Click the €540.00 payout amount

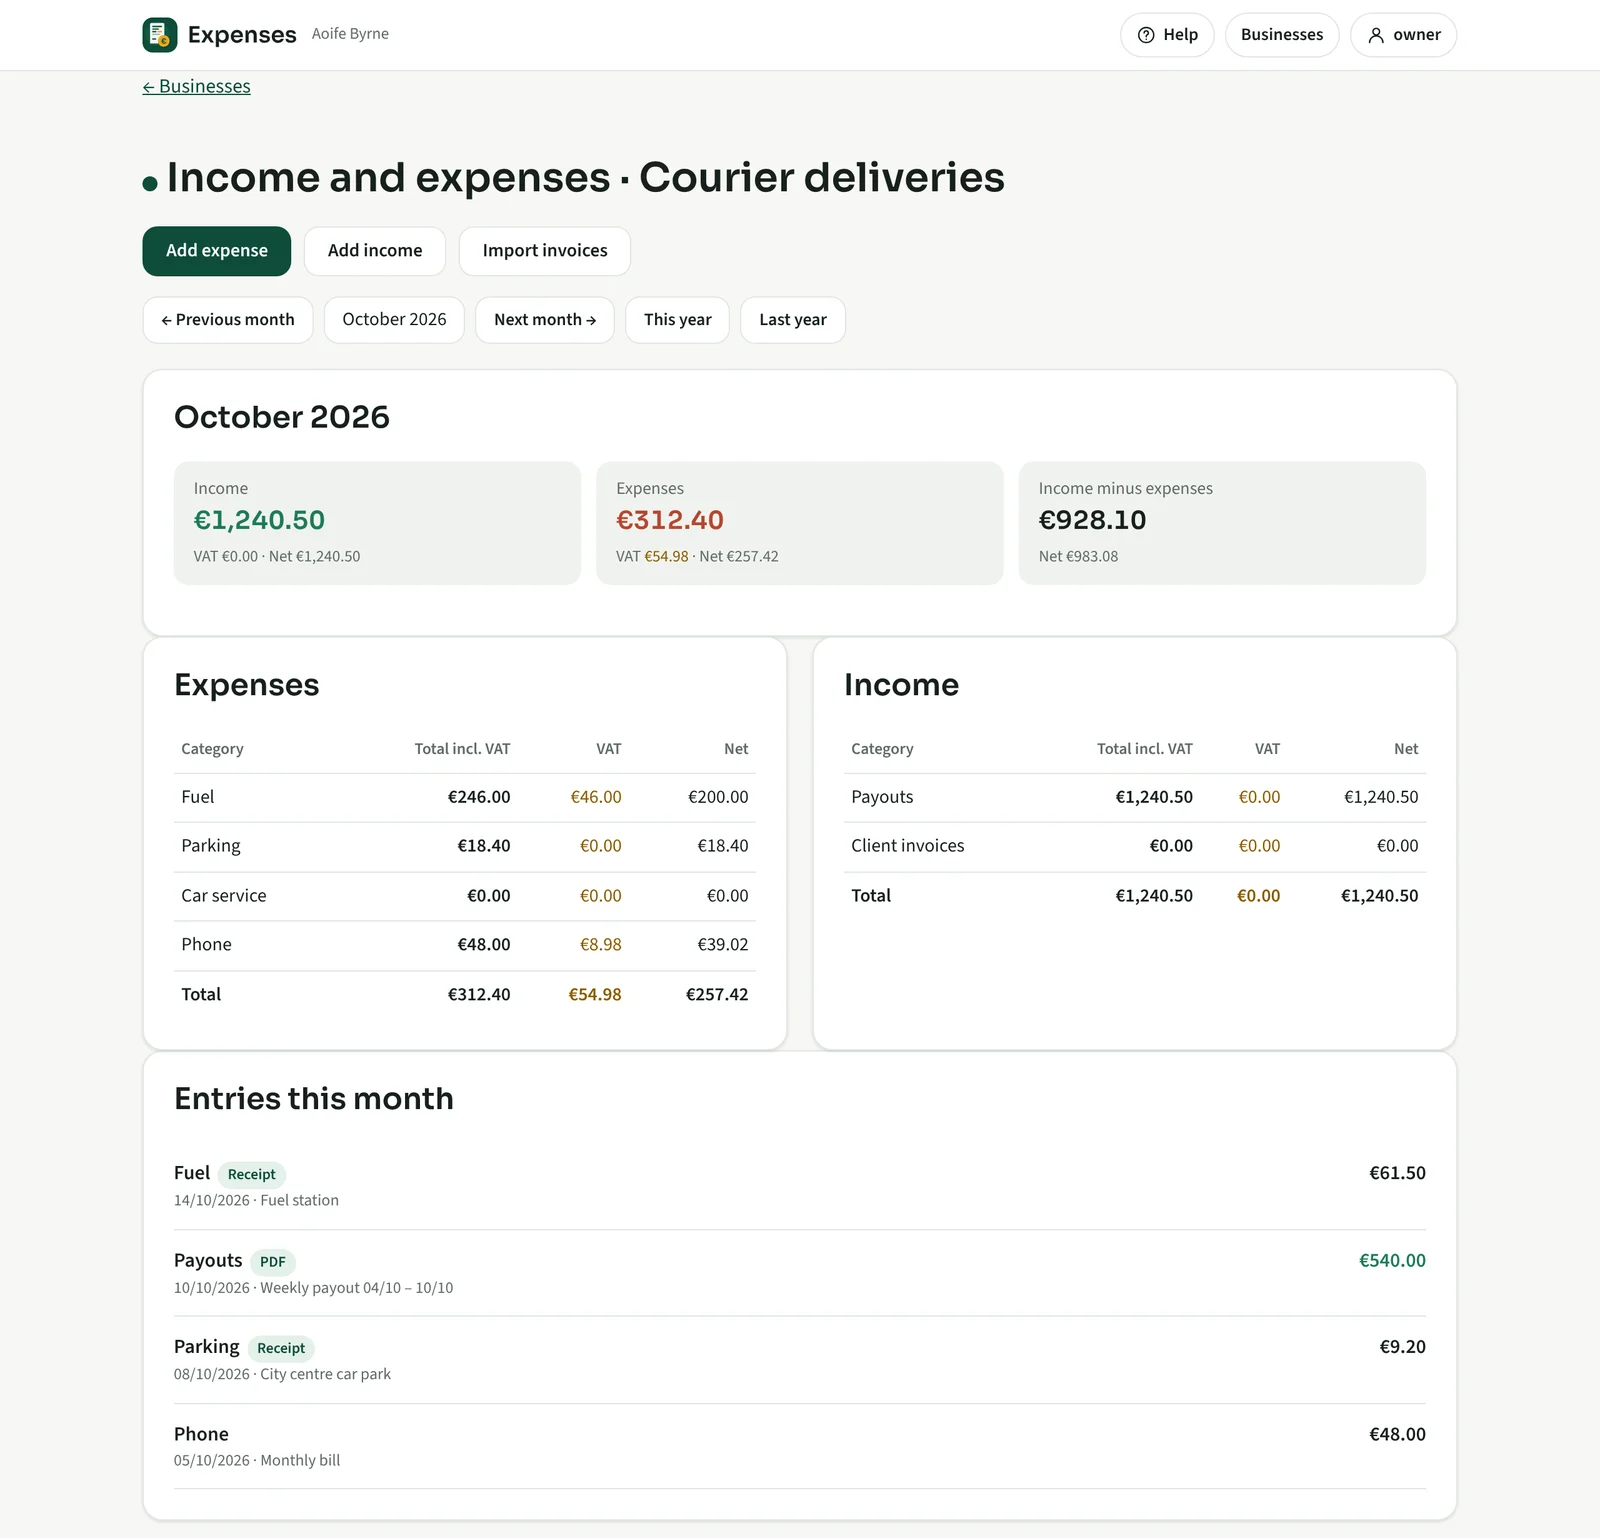(x=1392, y=1261)
